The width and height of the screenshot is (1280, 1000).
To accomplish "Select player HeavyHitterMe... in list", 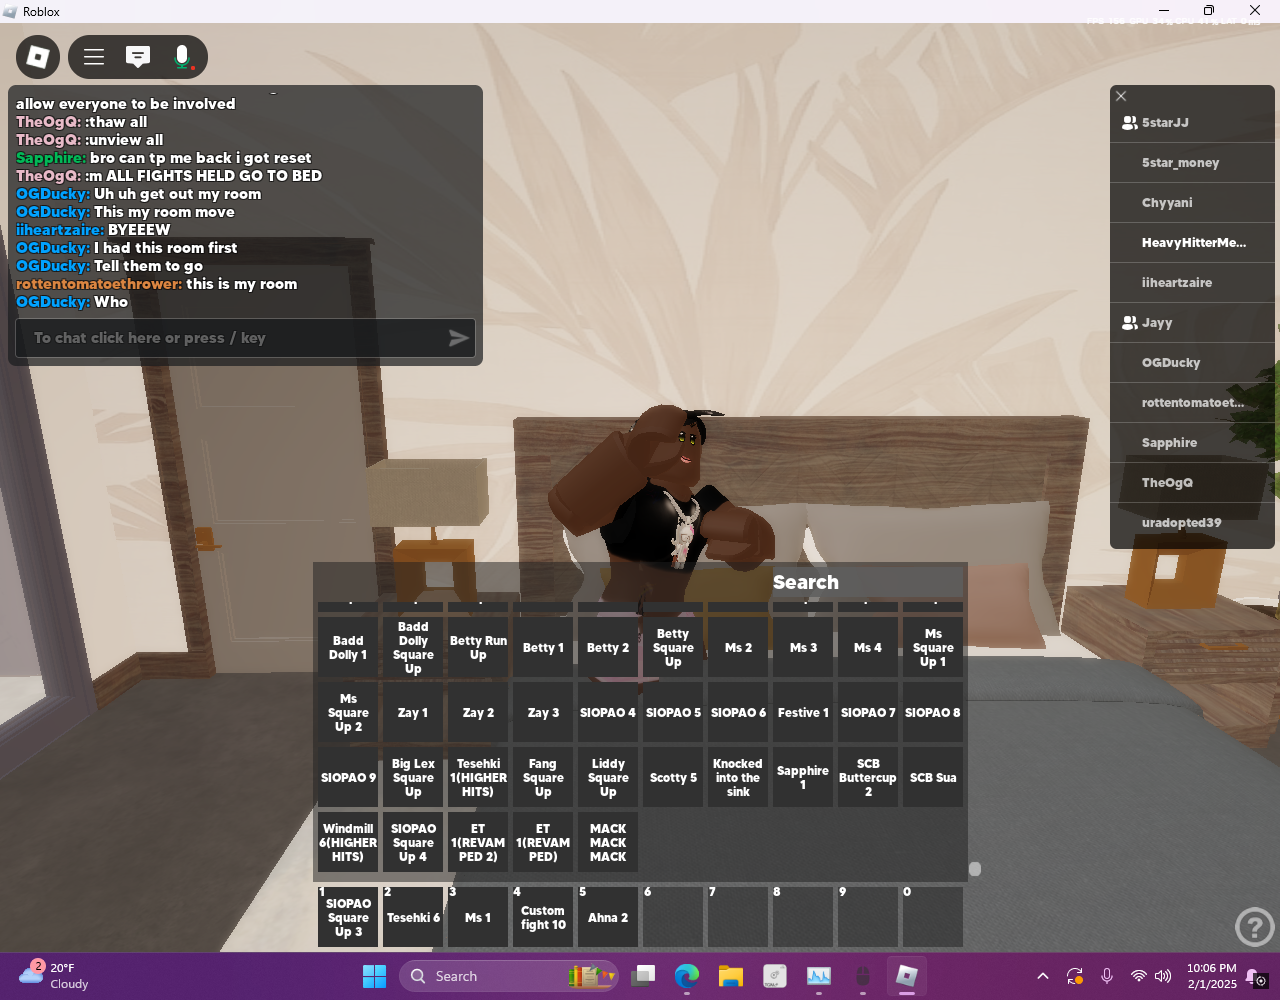I will [x=1192, y=243].
